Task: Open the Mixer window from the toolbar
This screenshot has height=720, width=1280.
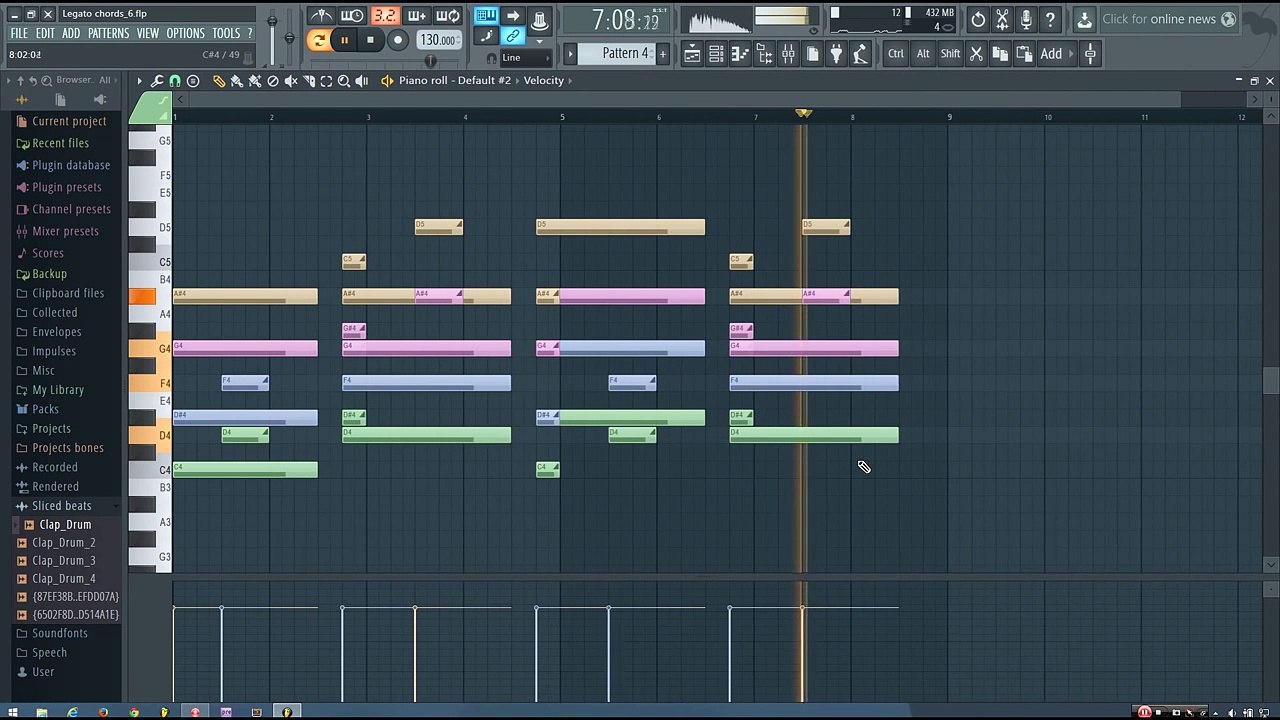Action: coord(788,54)
